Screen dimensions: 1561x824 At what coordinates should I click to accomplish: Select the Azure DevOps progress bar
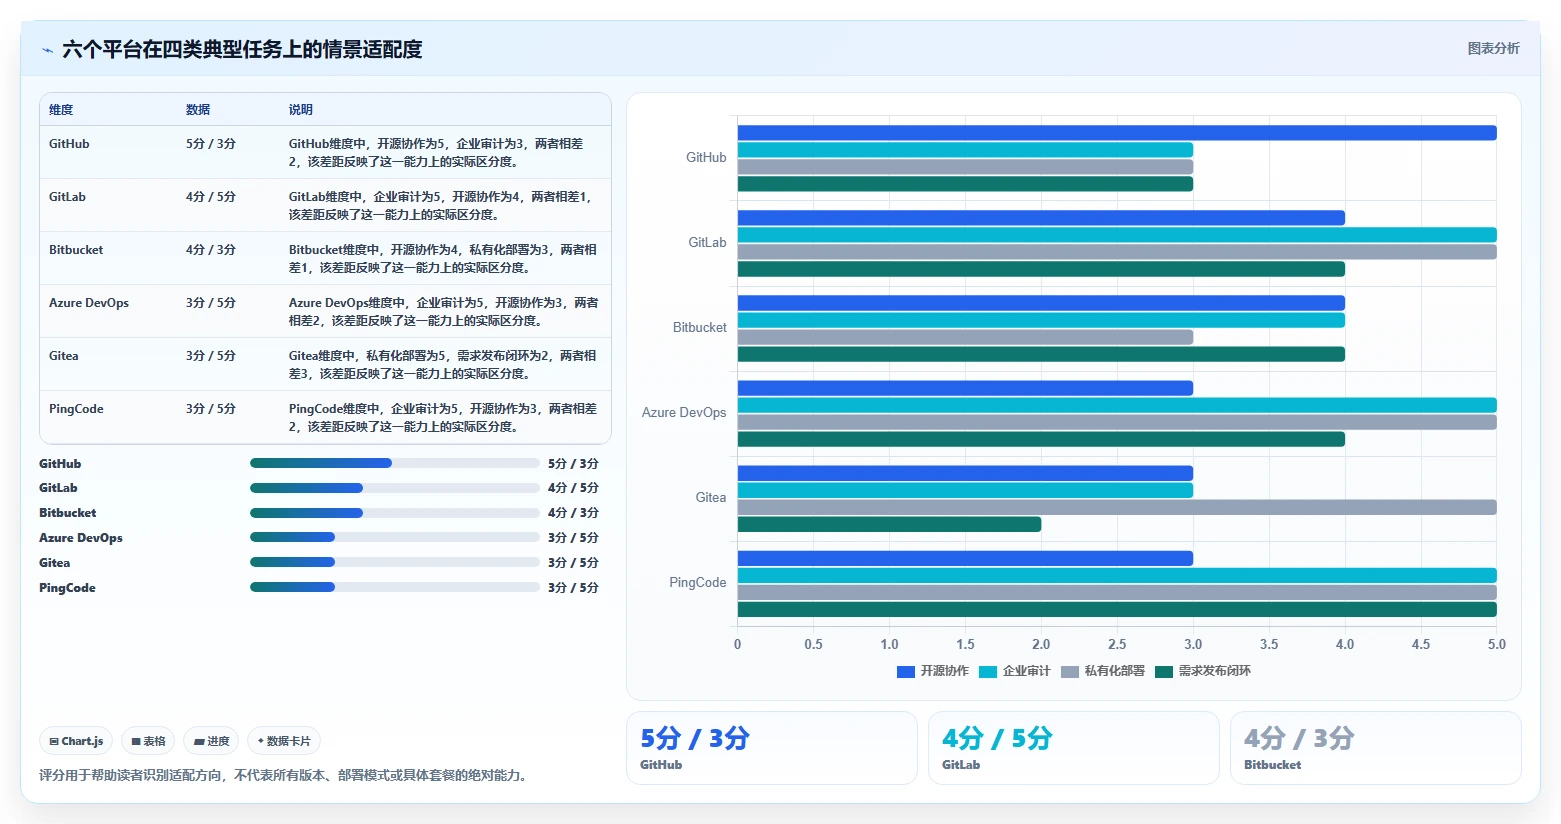point(394,537)
